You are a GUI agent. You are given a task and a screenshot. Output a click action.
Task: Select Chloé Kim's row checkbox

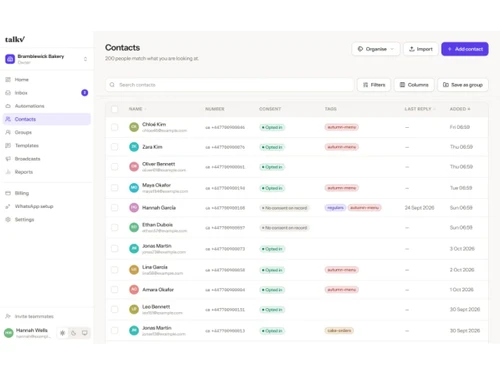(x=114, y=127)
